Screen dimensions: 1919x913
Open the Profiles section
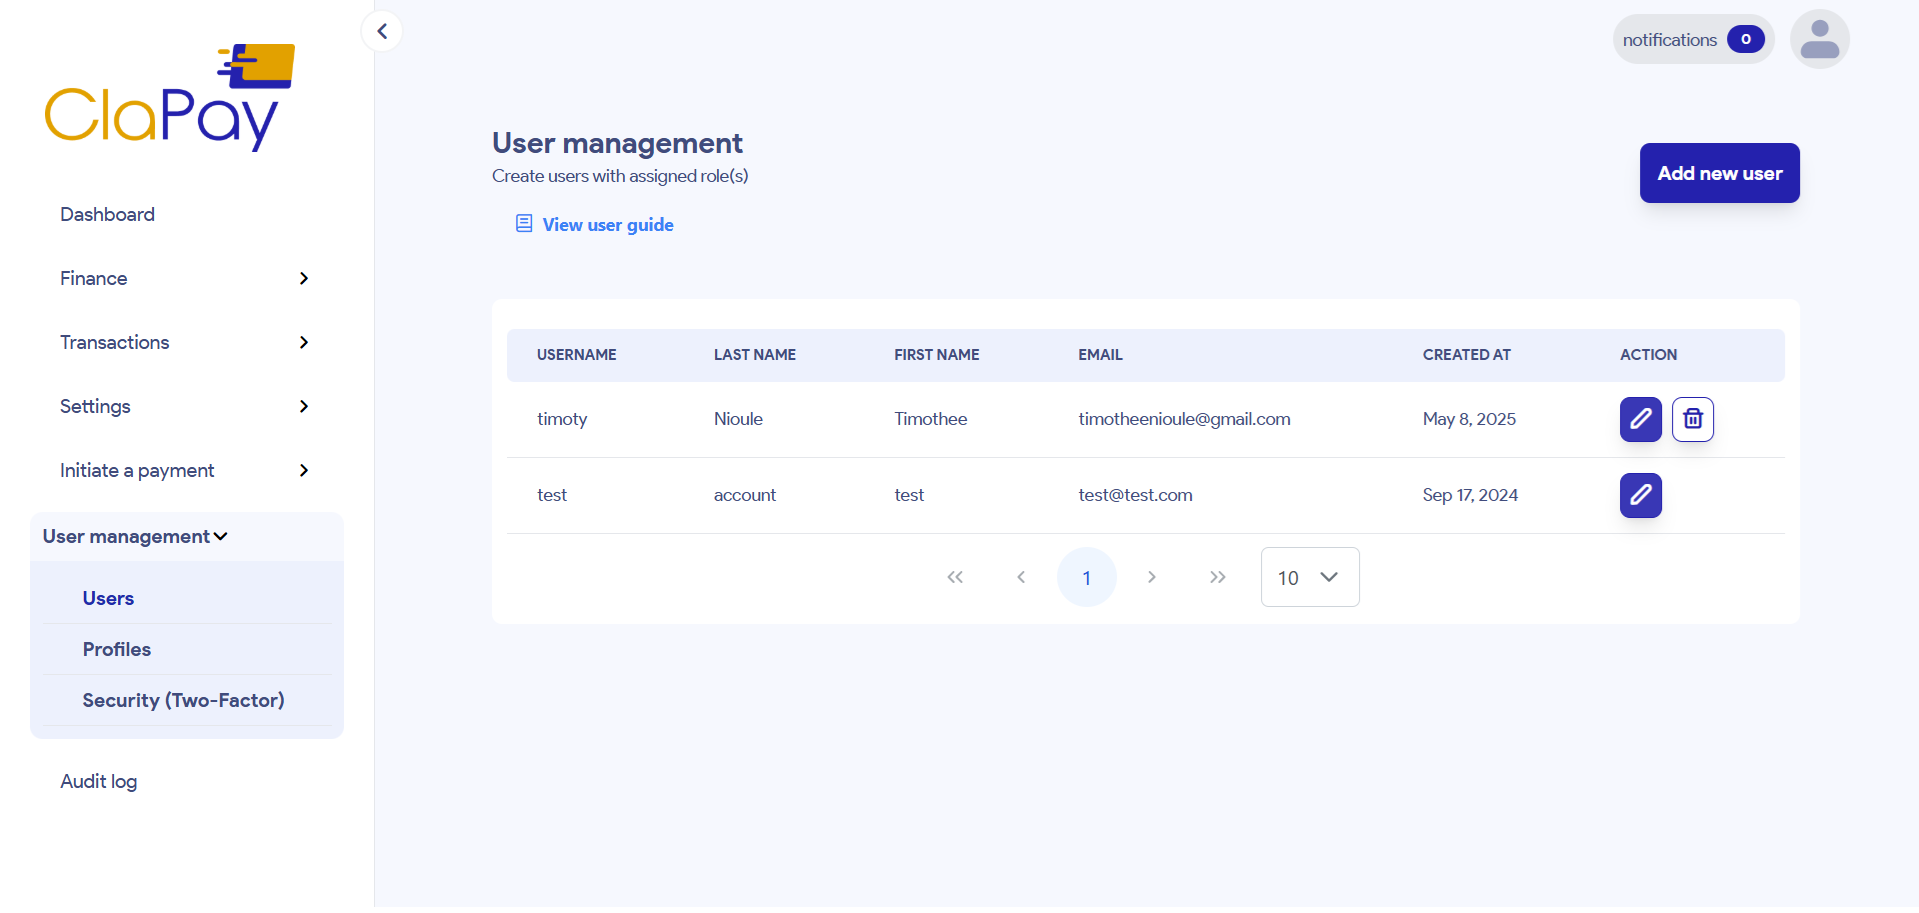click(116, 649)
